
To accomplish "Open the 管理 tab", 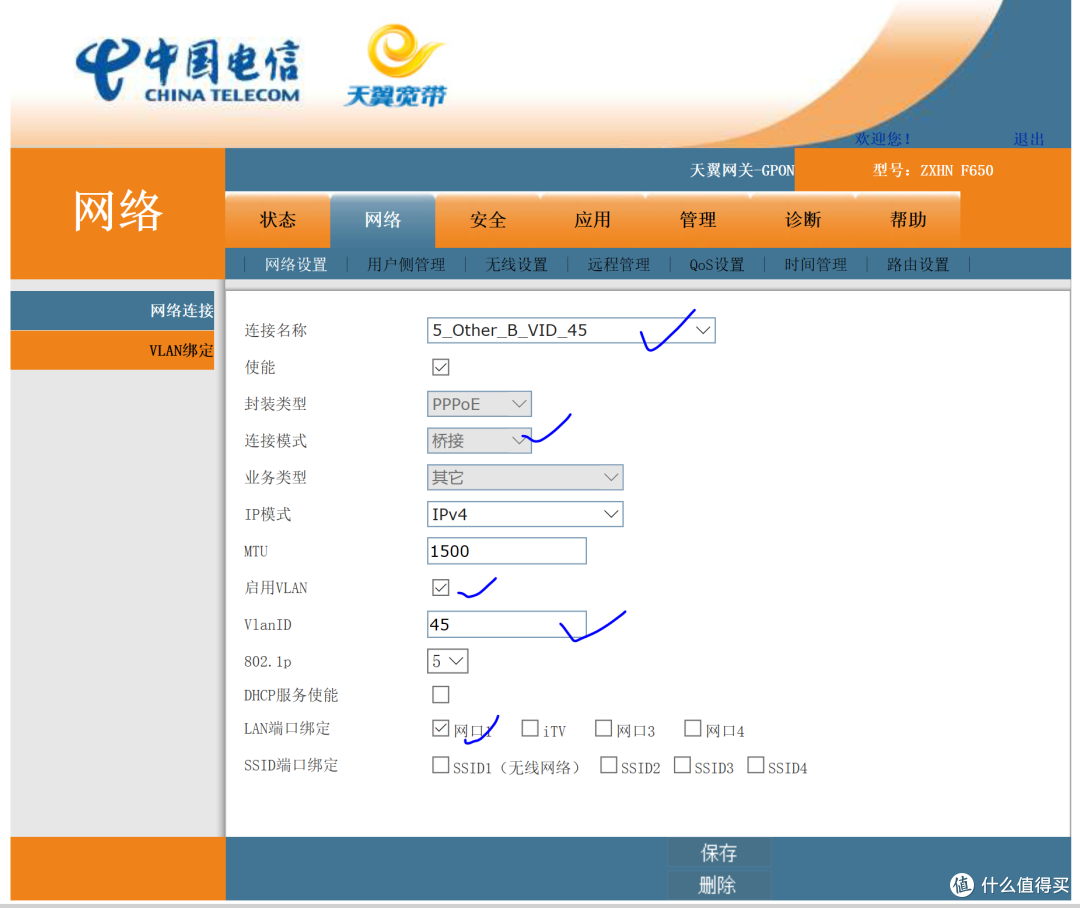I will click(x=697, y=220).
